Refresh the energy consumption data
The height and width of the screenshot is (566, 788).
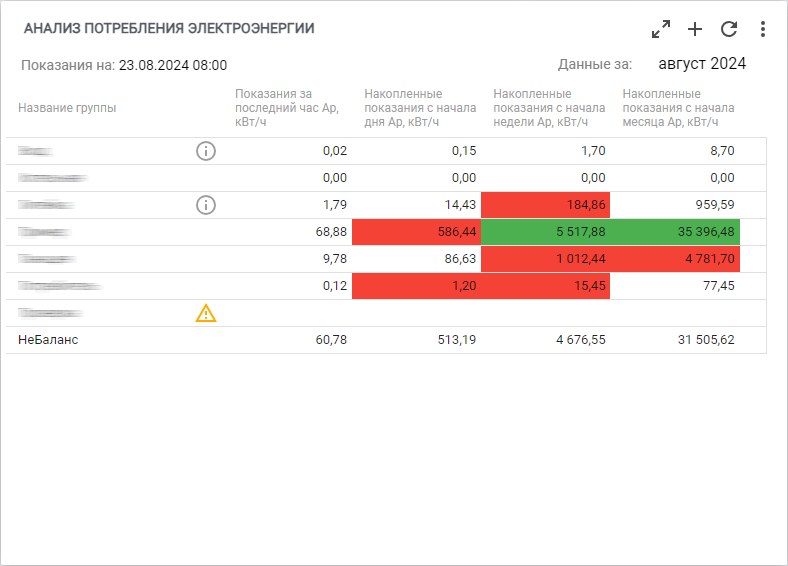tap(729, 29)
